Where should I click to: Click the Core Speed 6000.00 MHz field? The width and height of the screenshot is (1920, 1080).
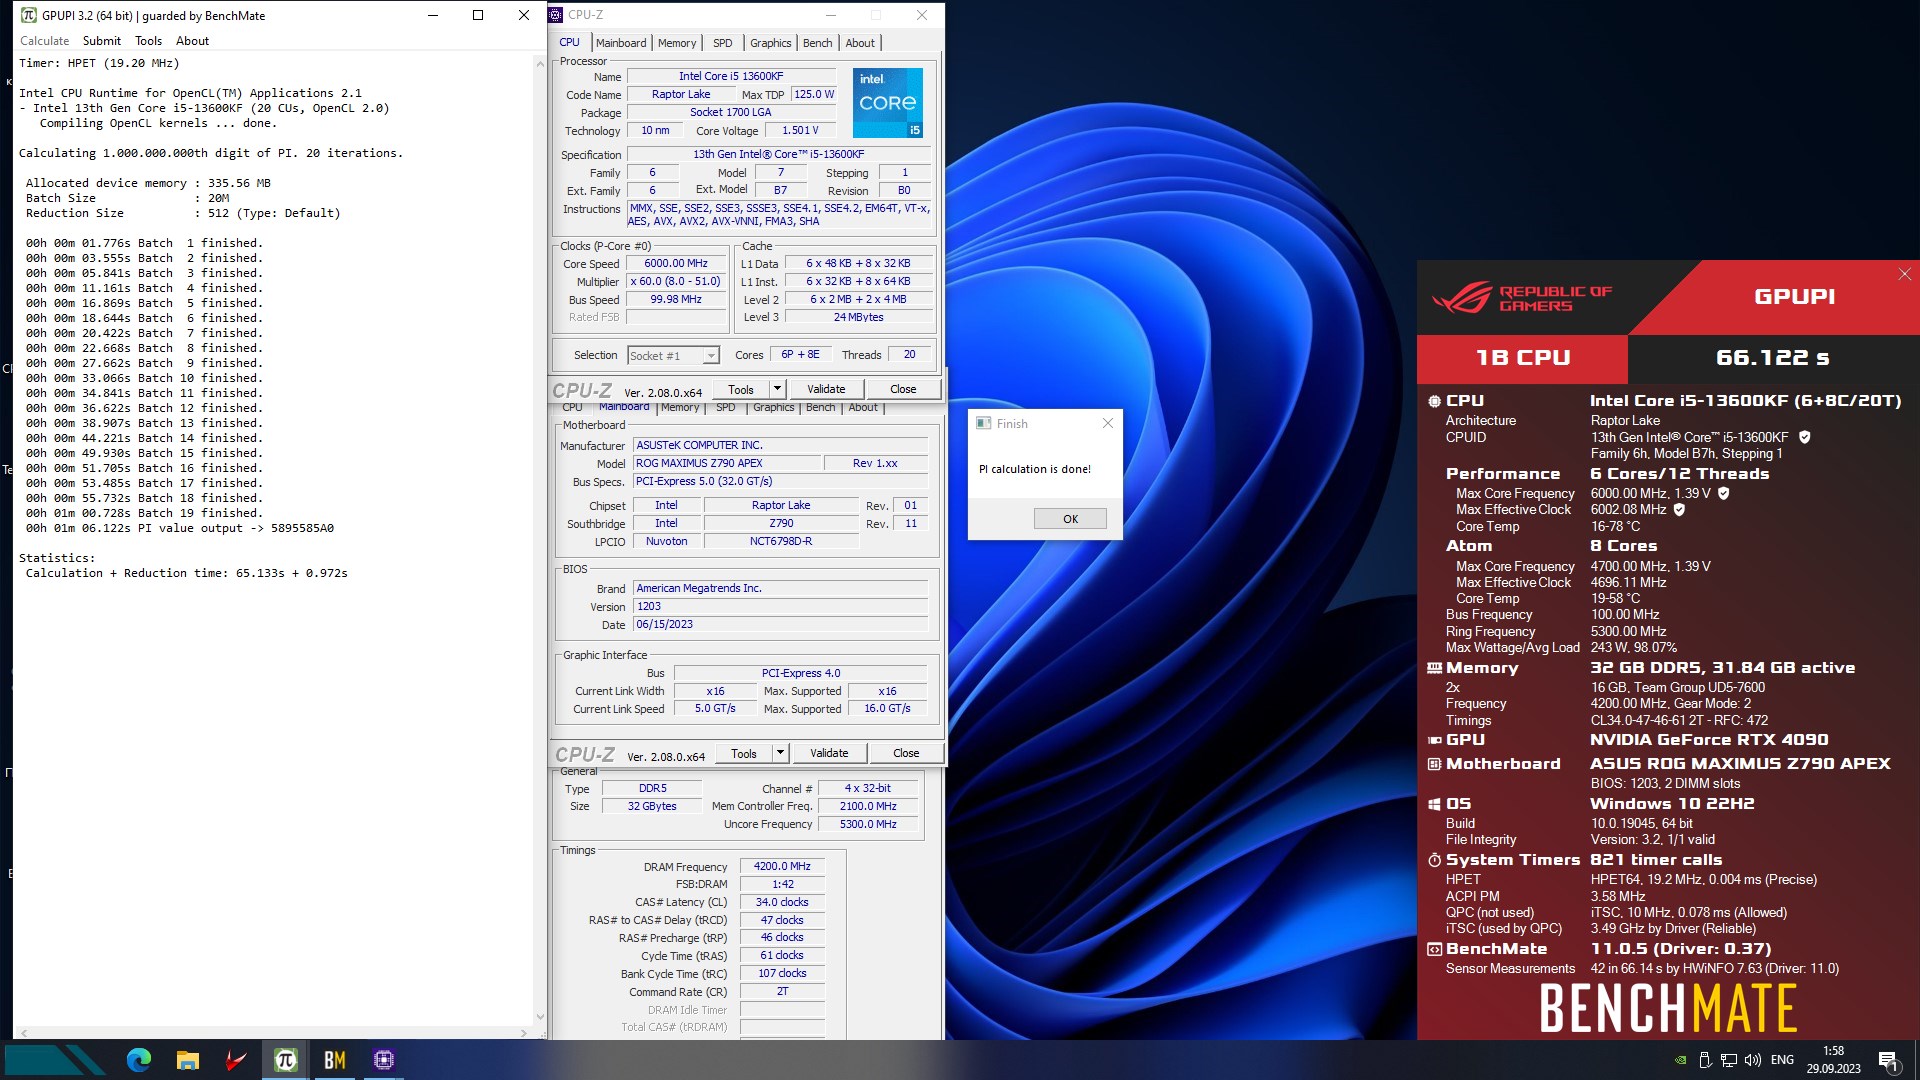(676, 264)
